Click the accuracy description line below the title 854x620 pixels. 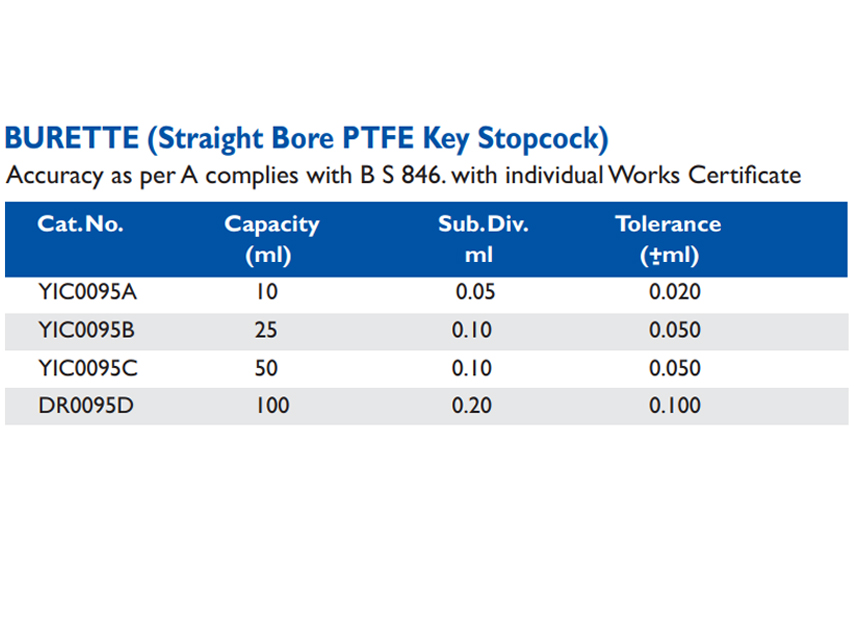point(403,176)
